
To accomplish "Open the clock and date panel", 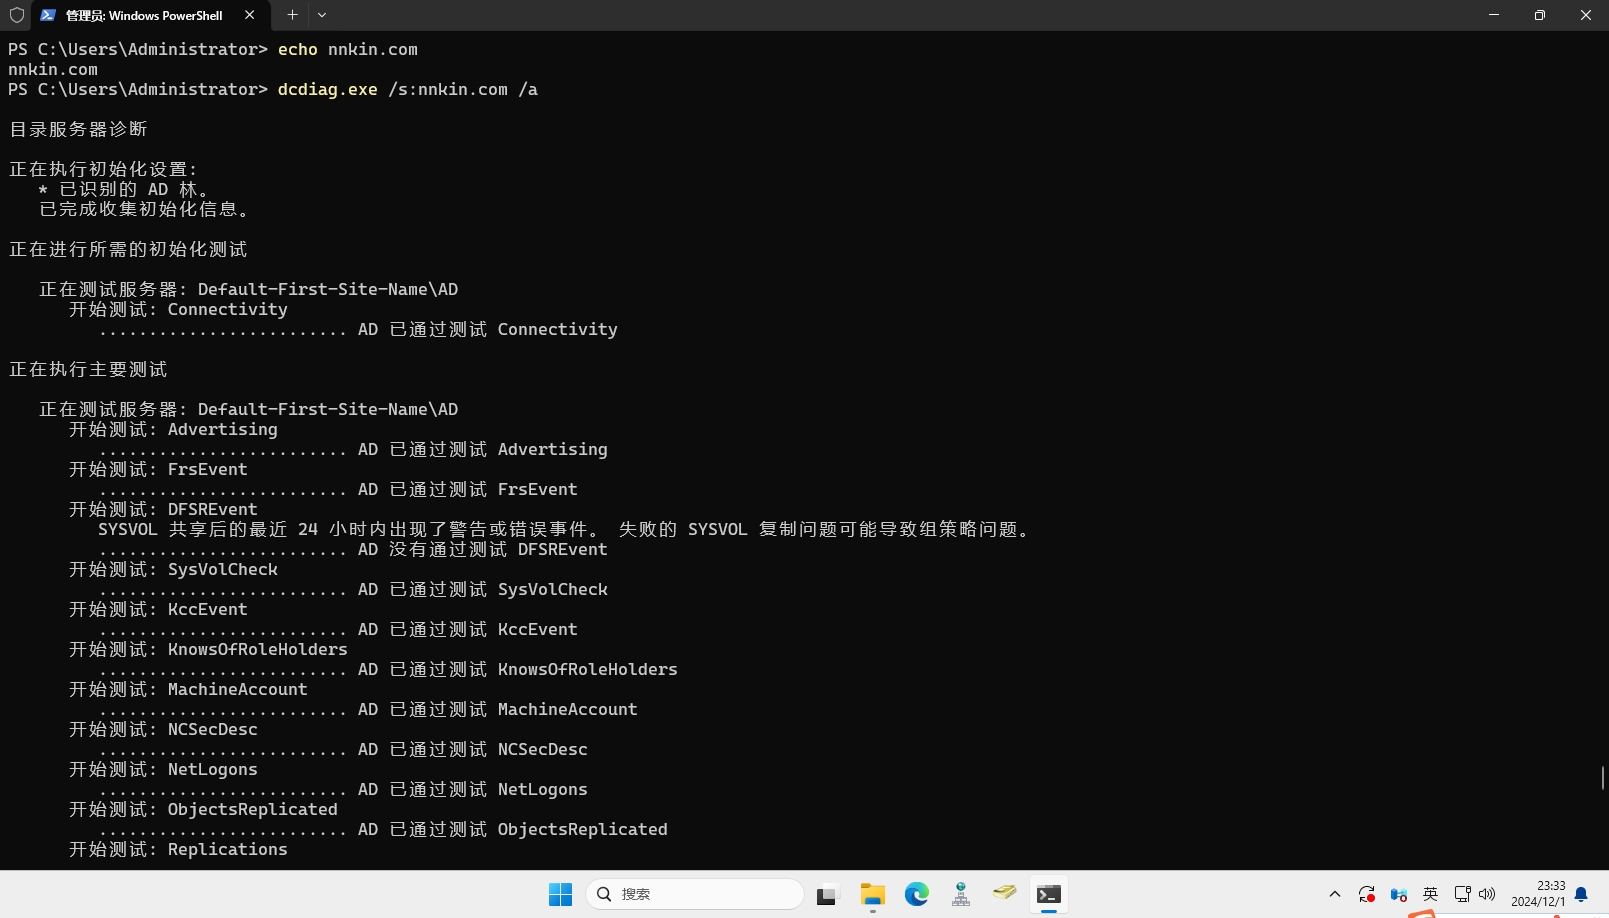I will (x=1538, y=894).
